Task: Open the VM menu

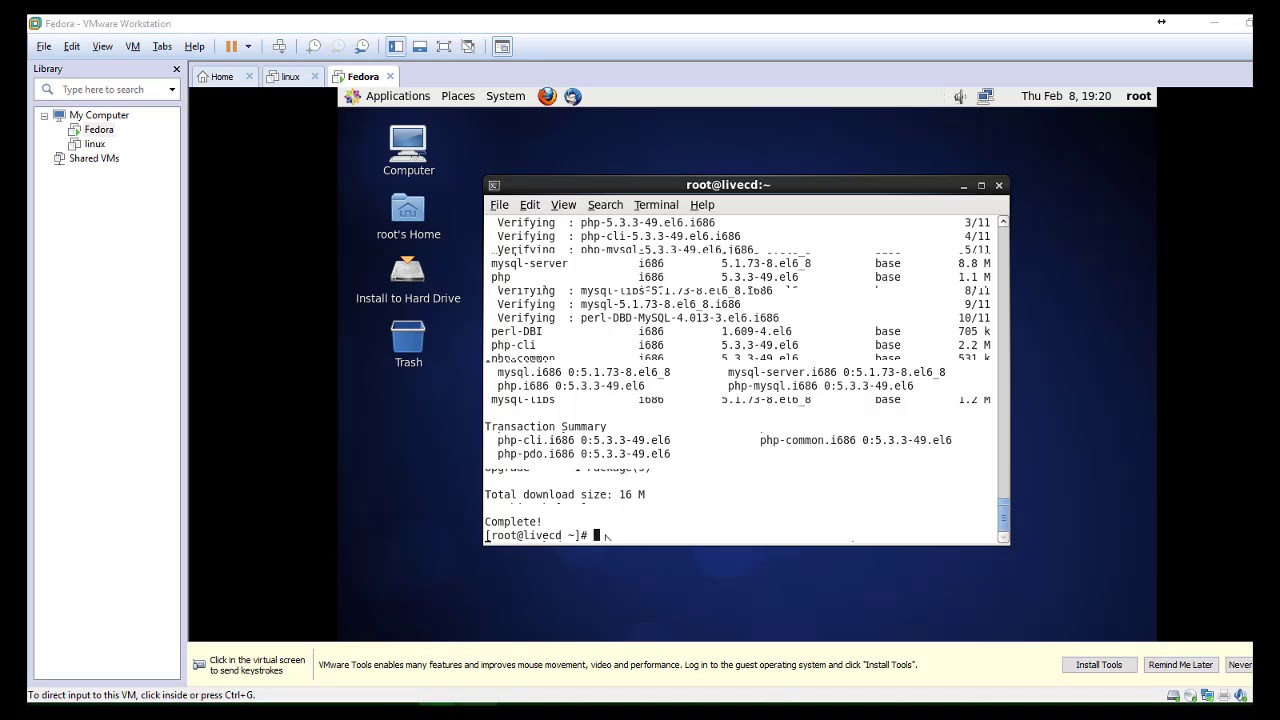Action: 132,46
